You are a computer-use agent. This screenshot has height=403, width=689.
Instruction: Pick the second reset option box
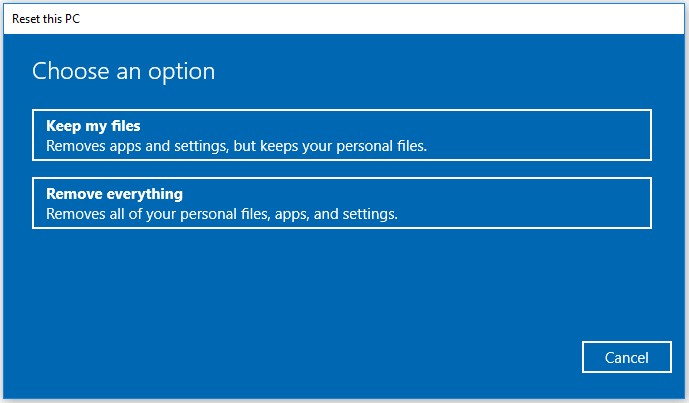[341, 203]
